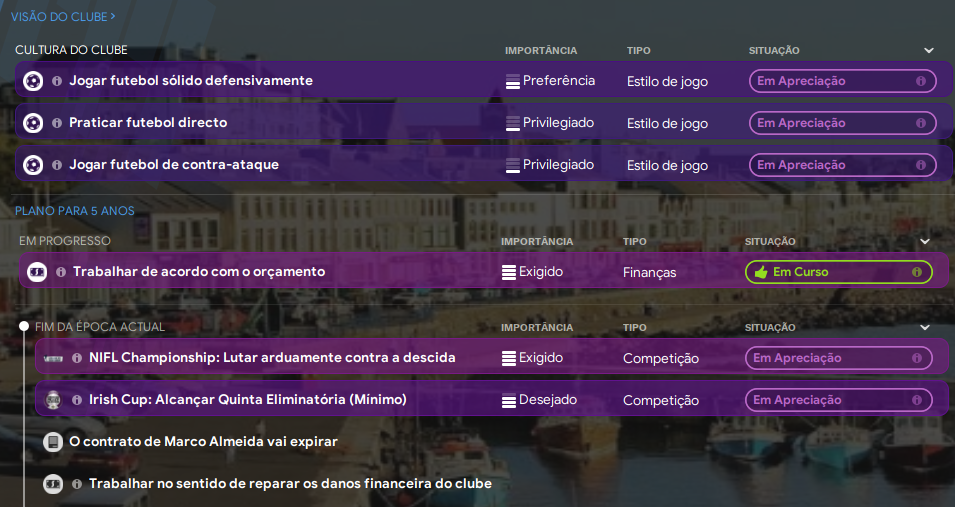
Task: Click football icon beside Praticar futebol directo
Action: [33, 122]
